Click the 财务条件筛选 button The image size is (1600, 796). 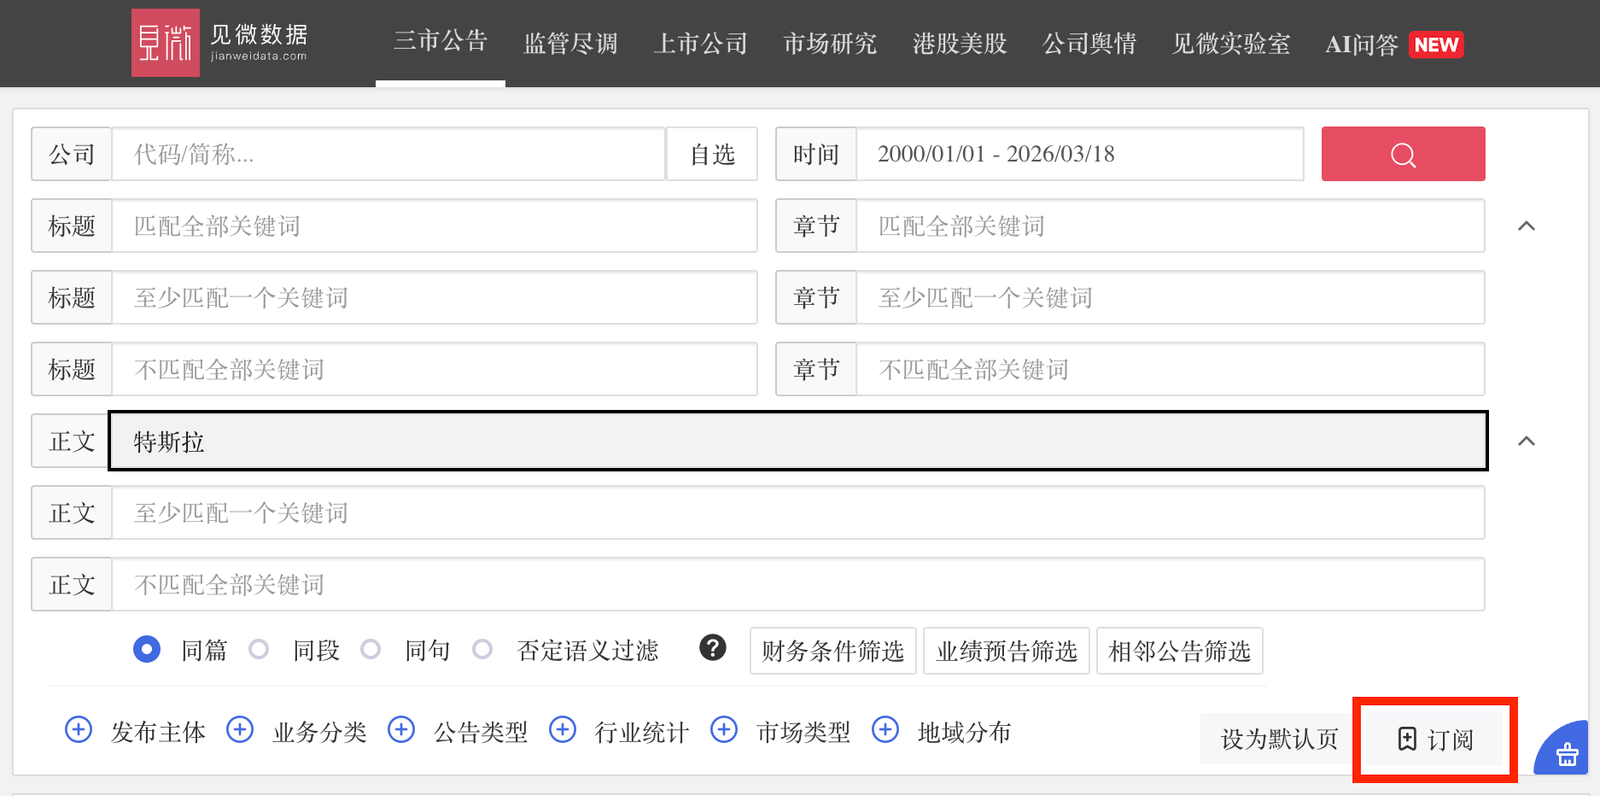833,651
